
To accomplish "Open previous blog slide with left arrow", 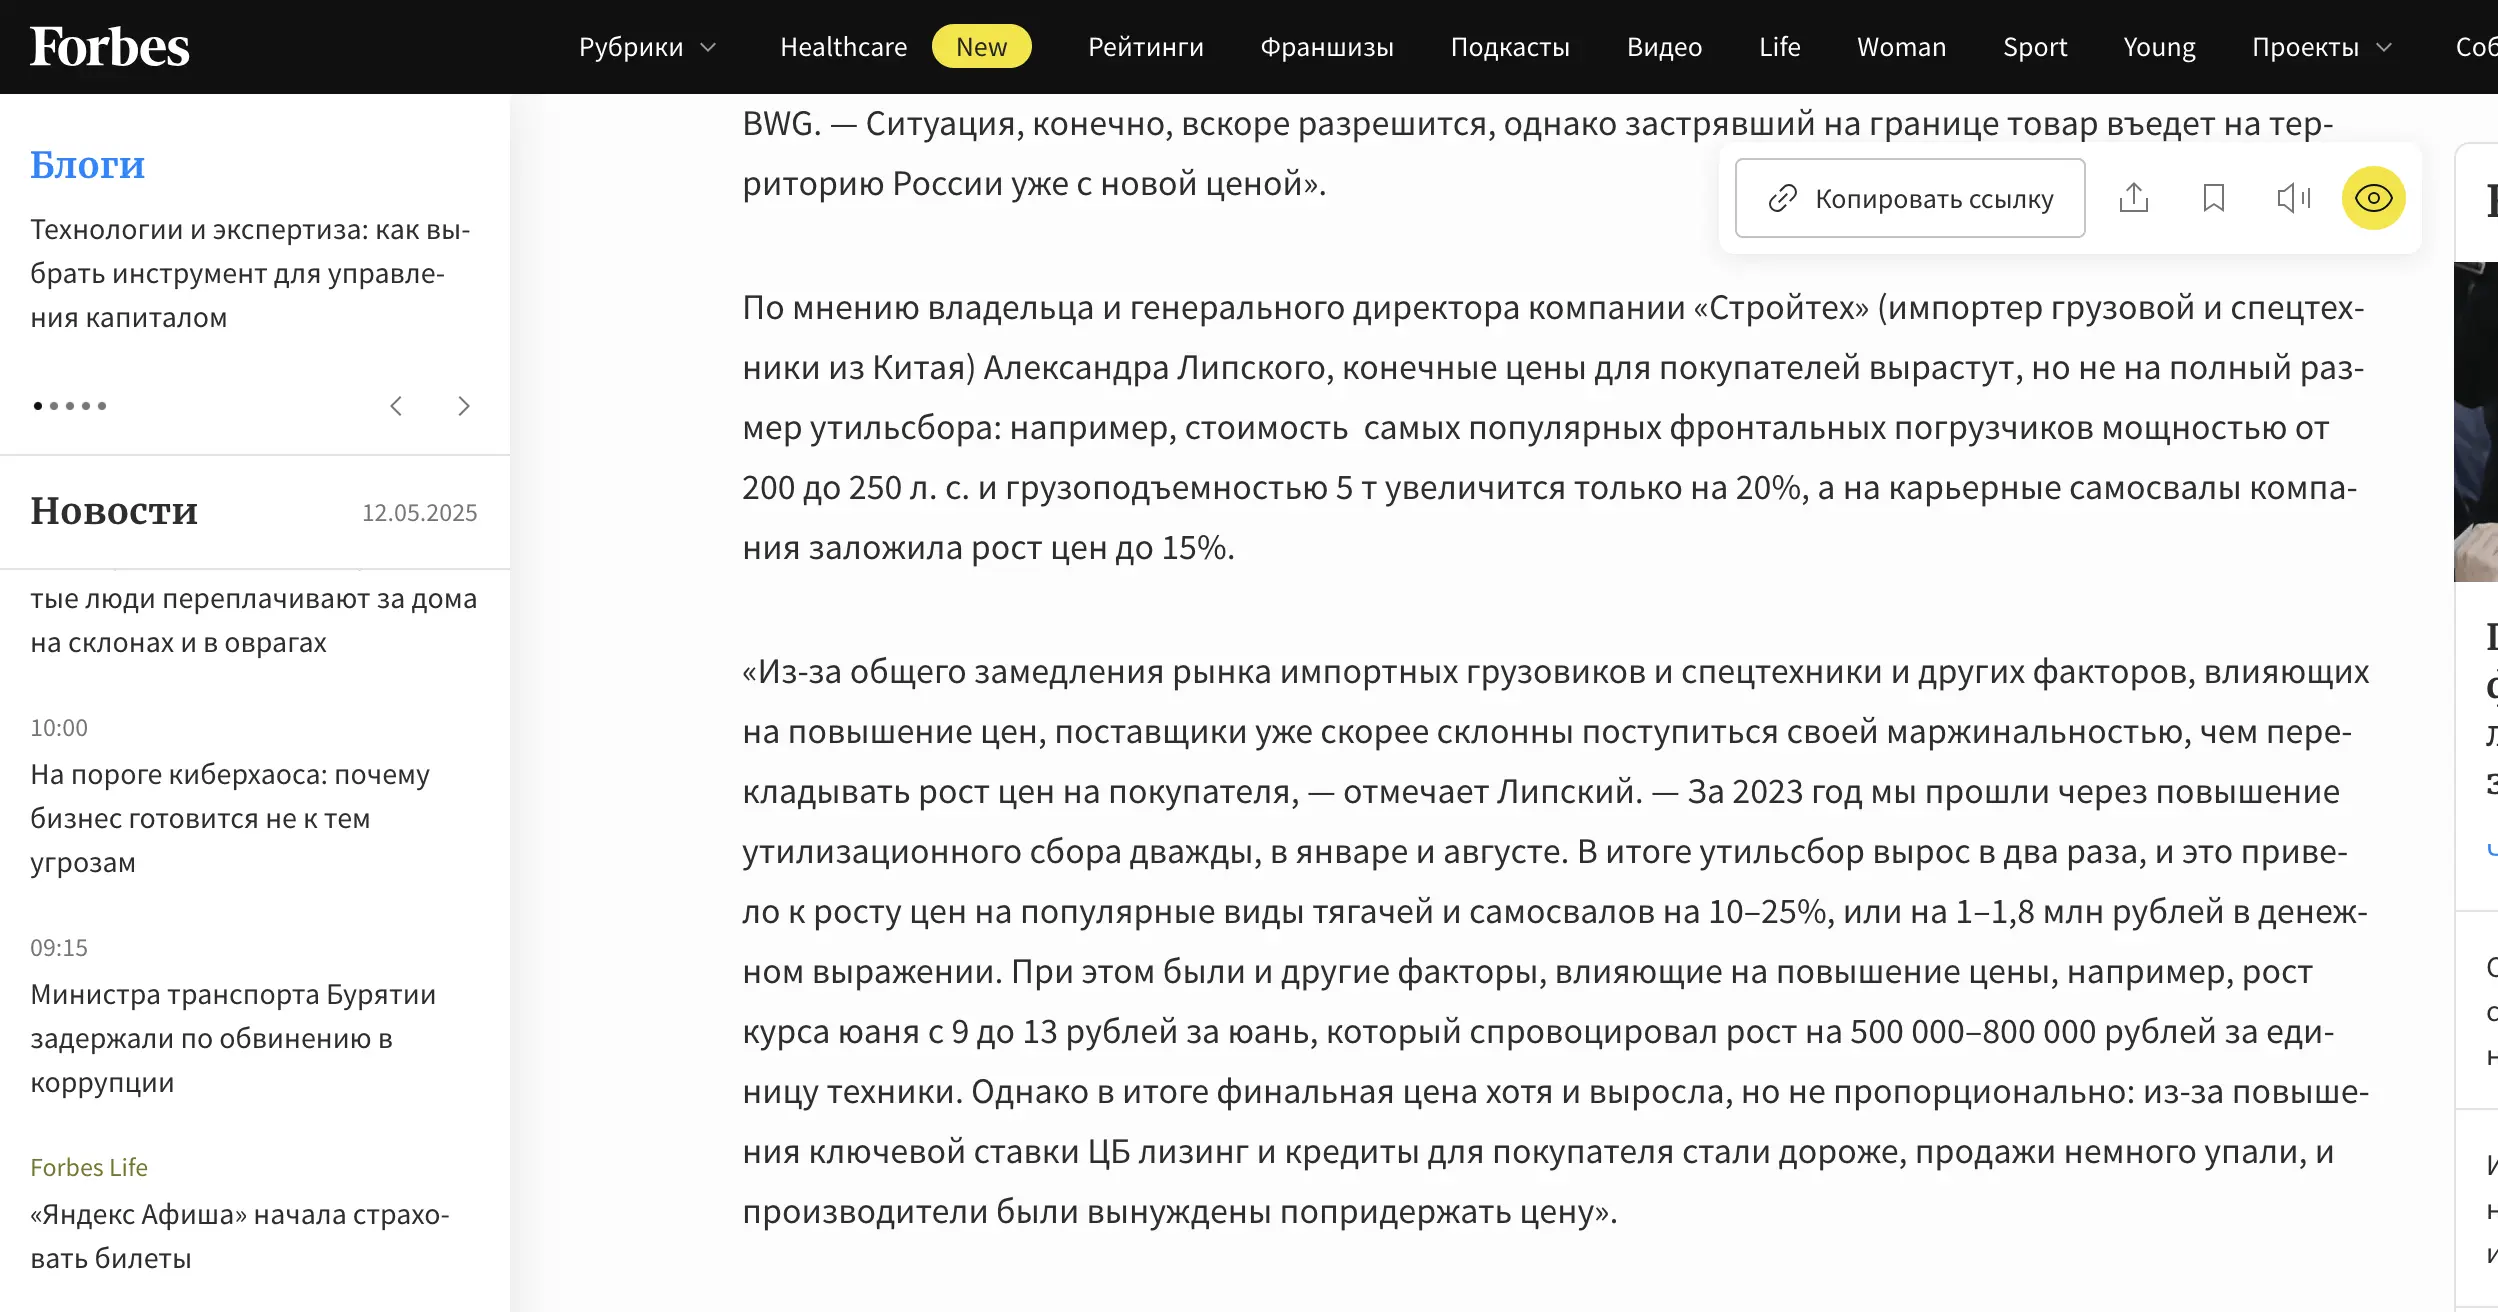I will tap(396, 406).
